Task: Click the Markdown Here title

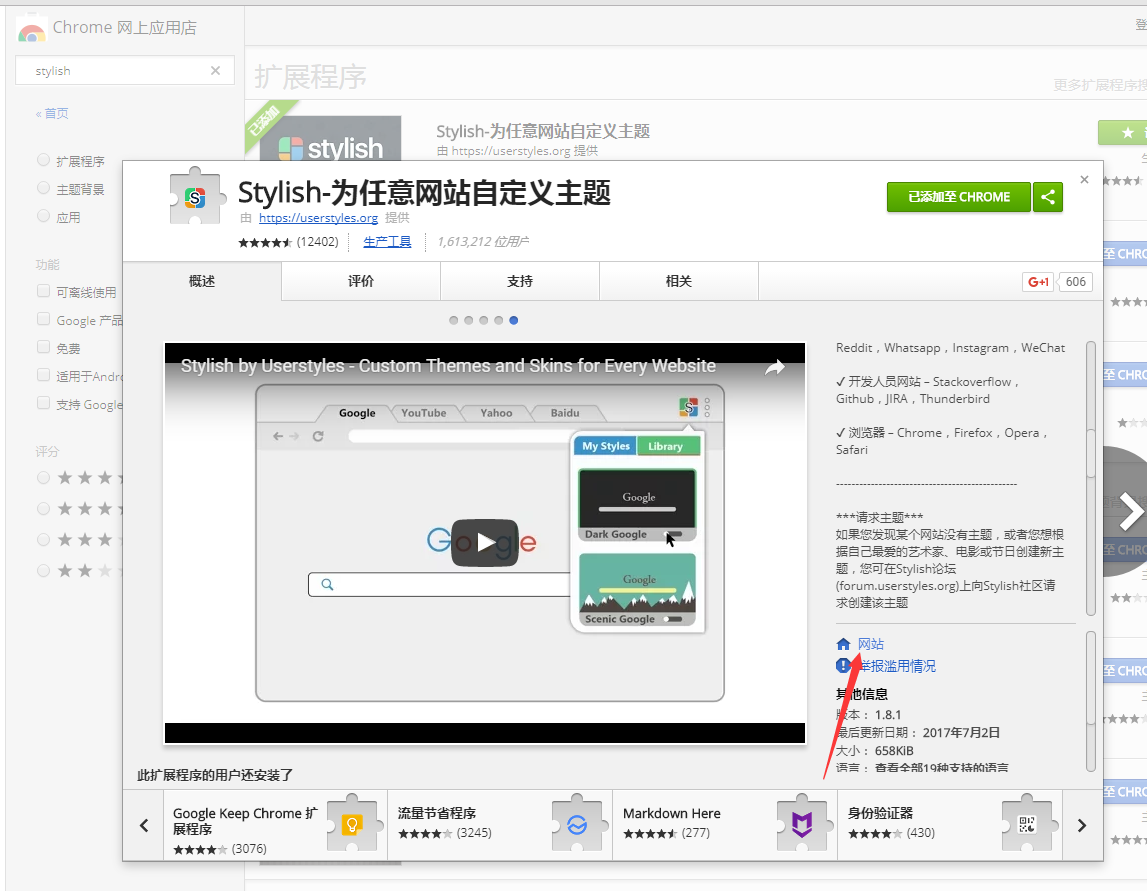Action: 672,813
